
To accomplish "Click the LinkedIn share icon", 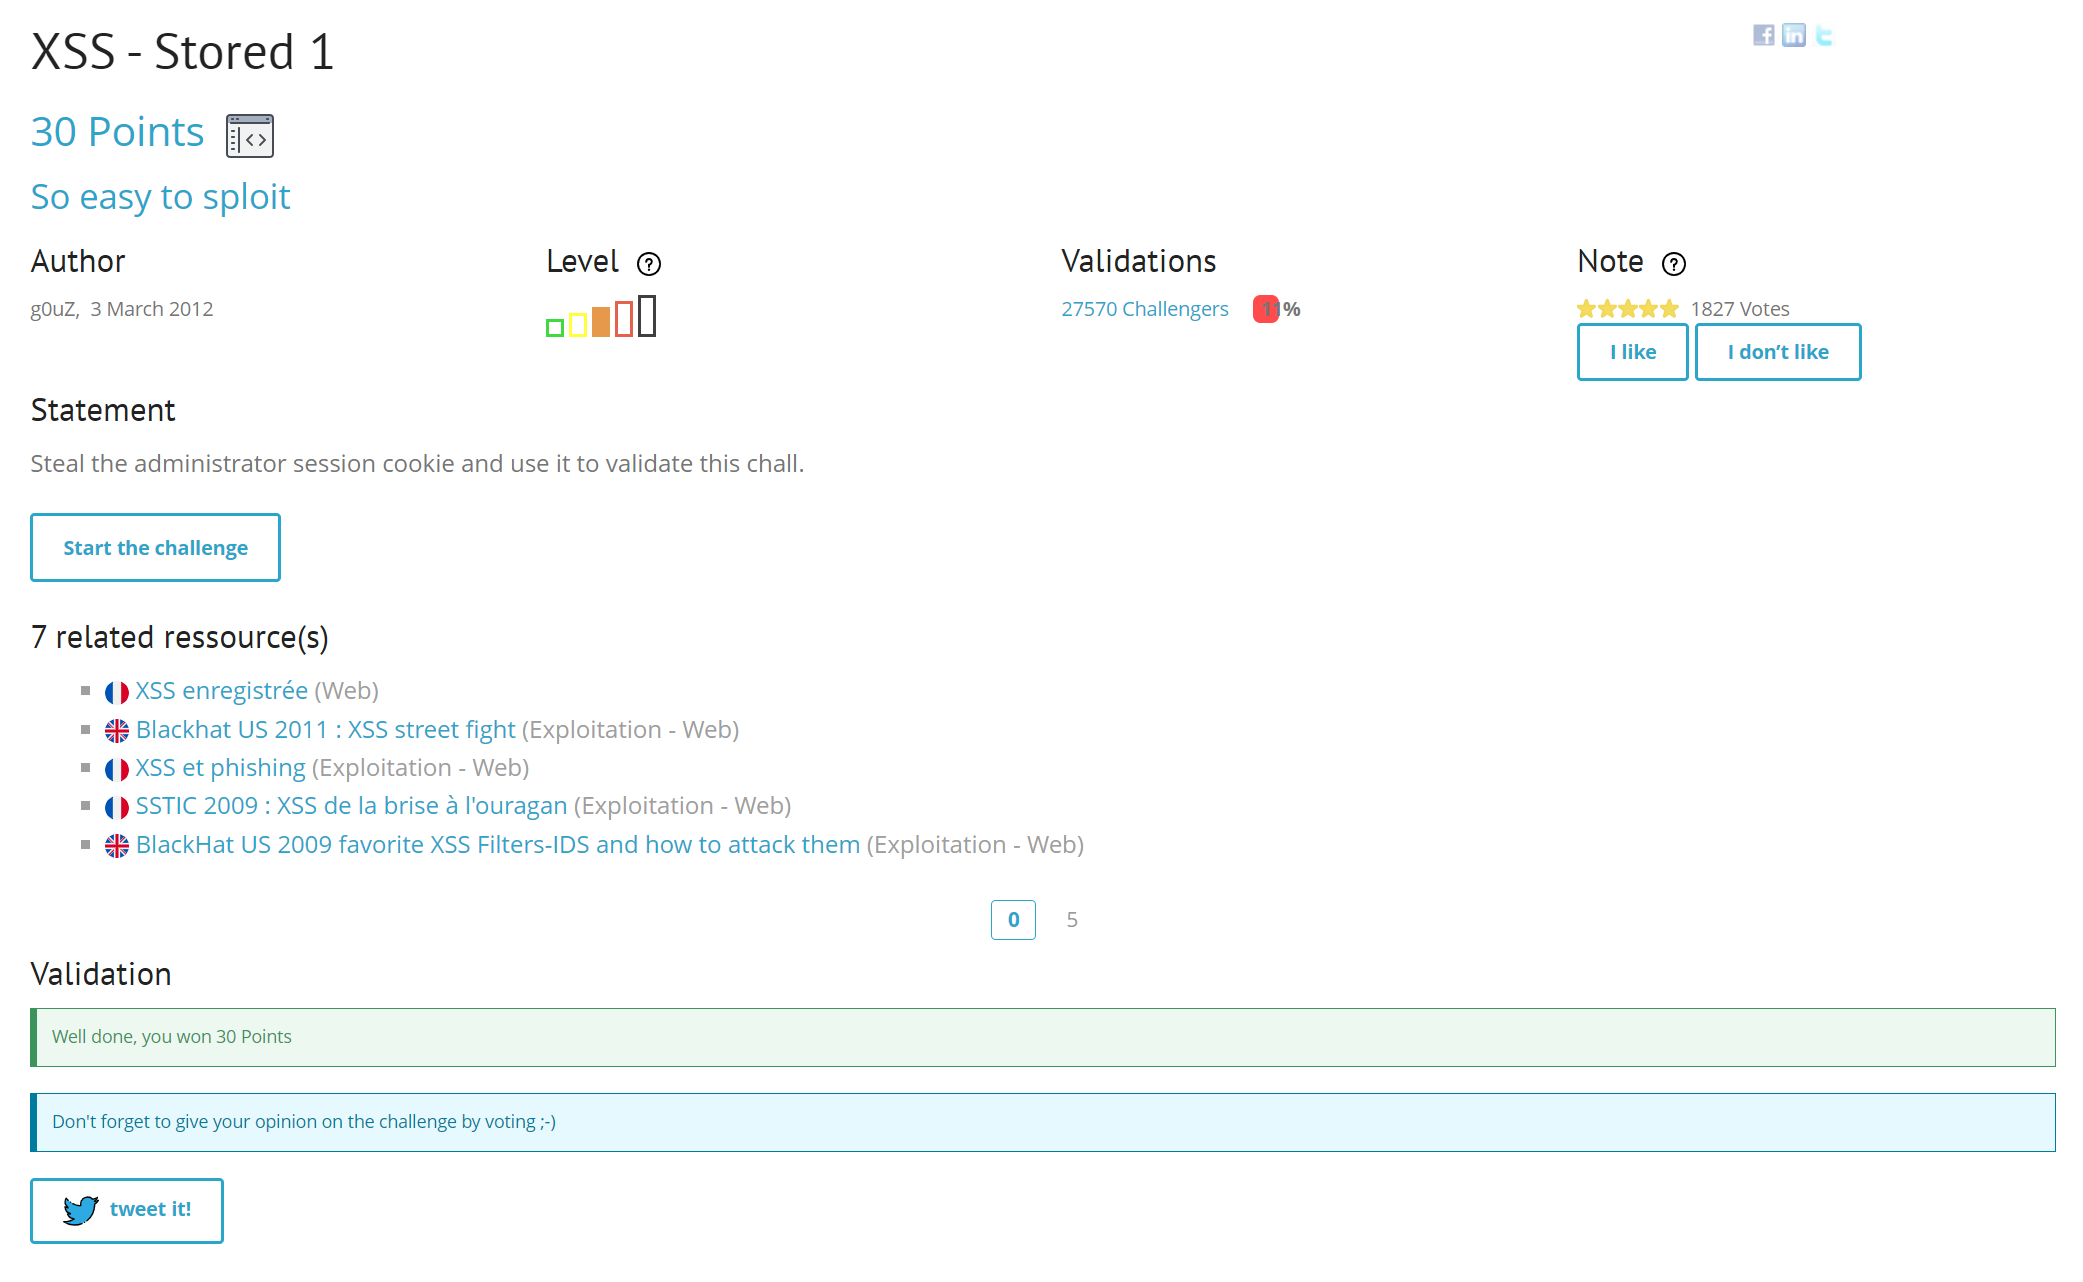I will click(1794, 36).
